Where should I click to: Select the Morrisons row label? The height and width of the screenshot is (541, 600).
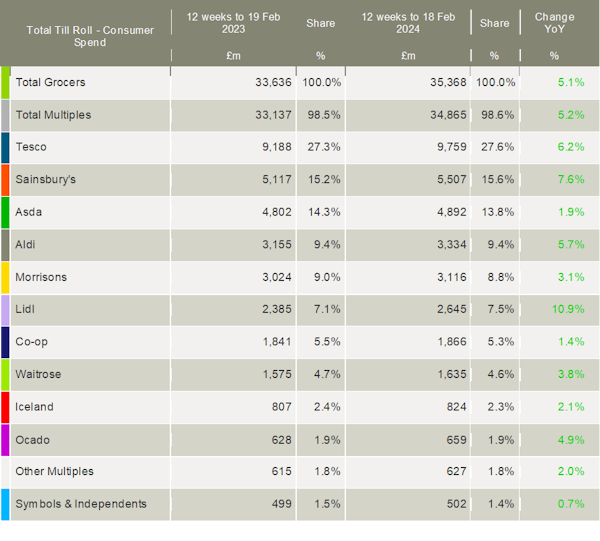click(41, 277)
